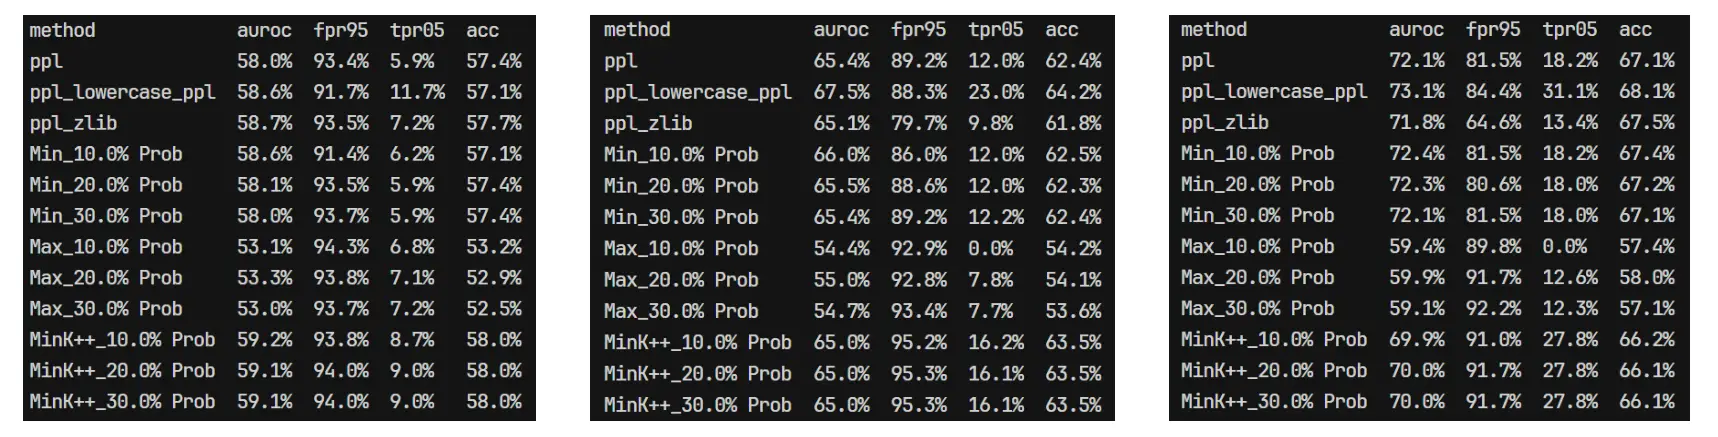Click the 73.1% auroc value
1718x437 pixels.
tap(1416, 91)
